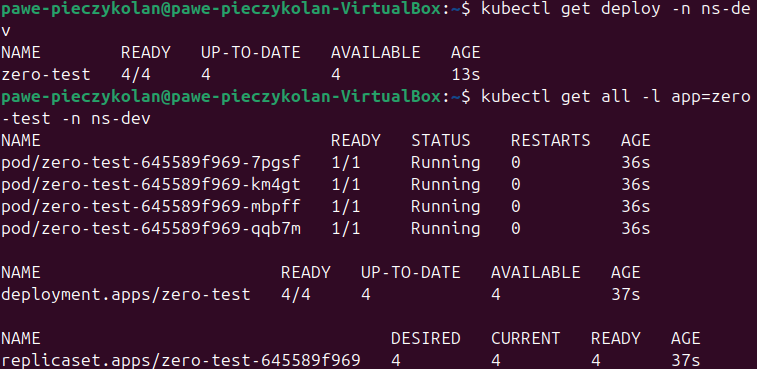Click the Running status of pod km4gt
This screenshot has width=757, height=369.
coord(446,185)
